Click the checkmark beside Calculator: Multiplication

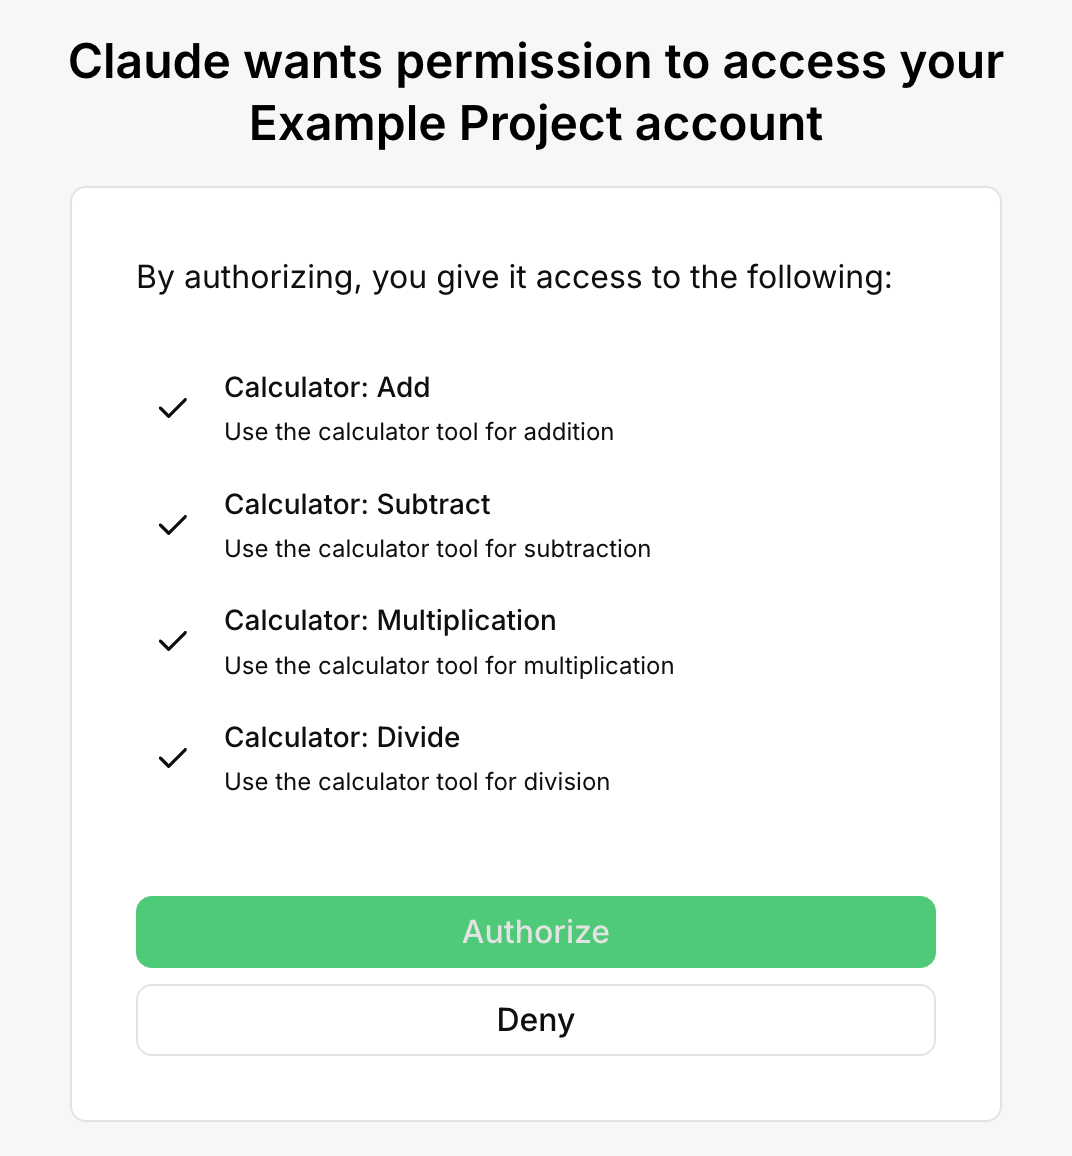coord(172,641)
